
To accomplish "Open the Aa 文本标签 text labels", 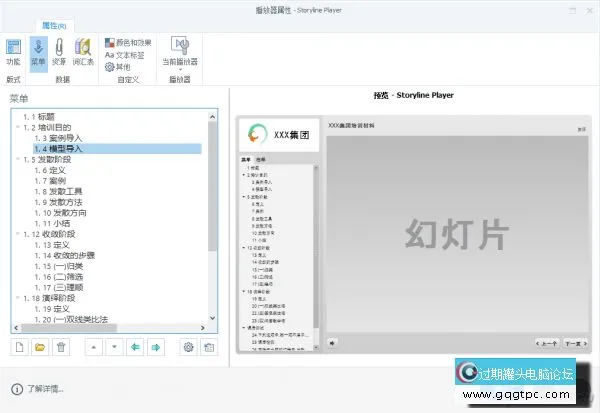I will point(125,55).
